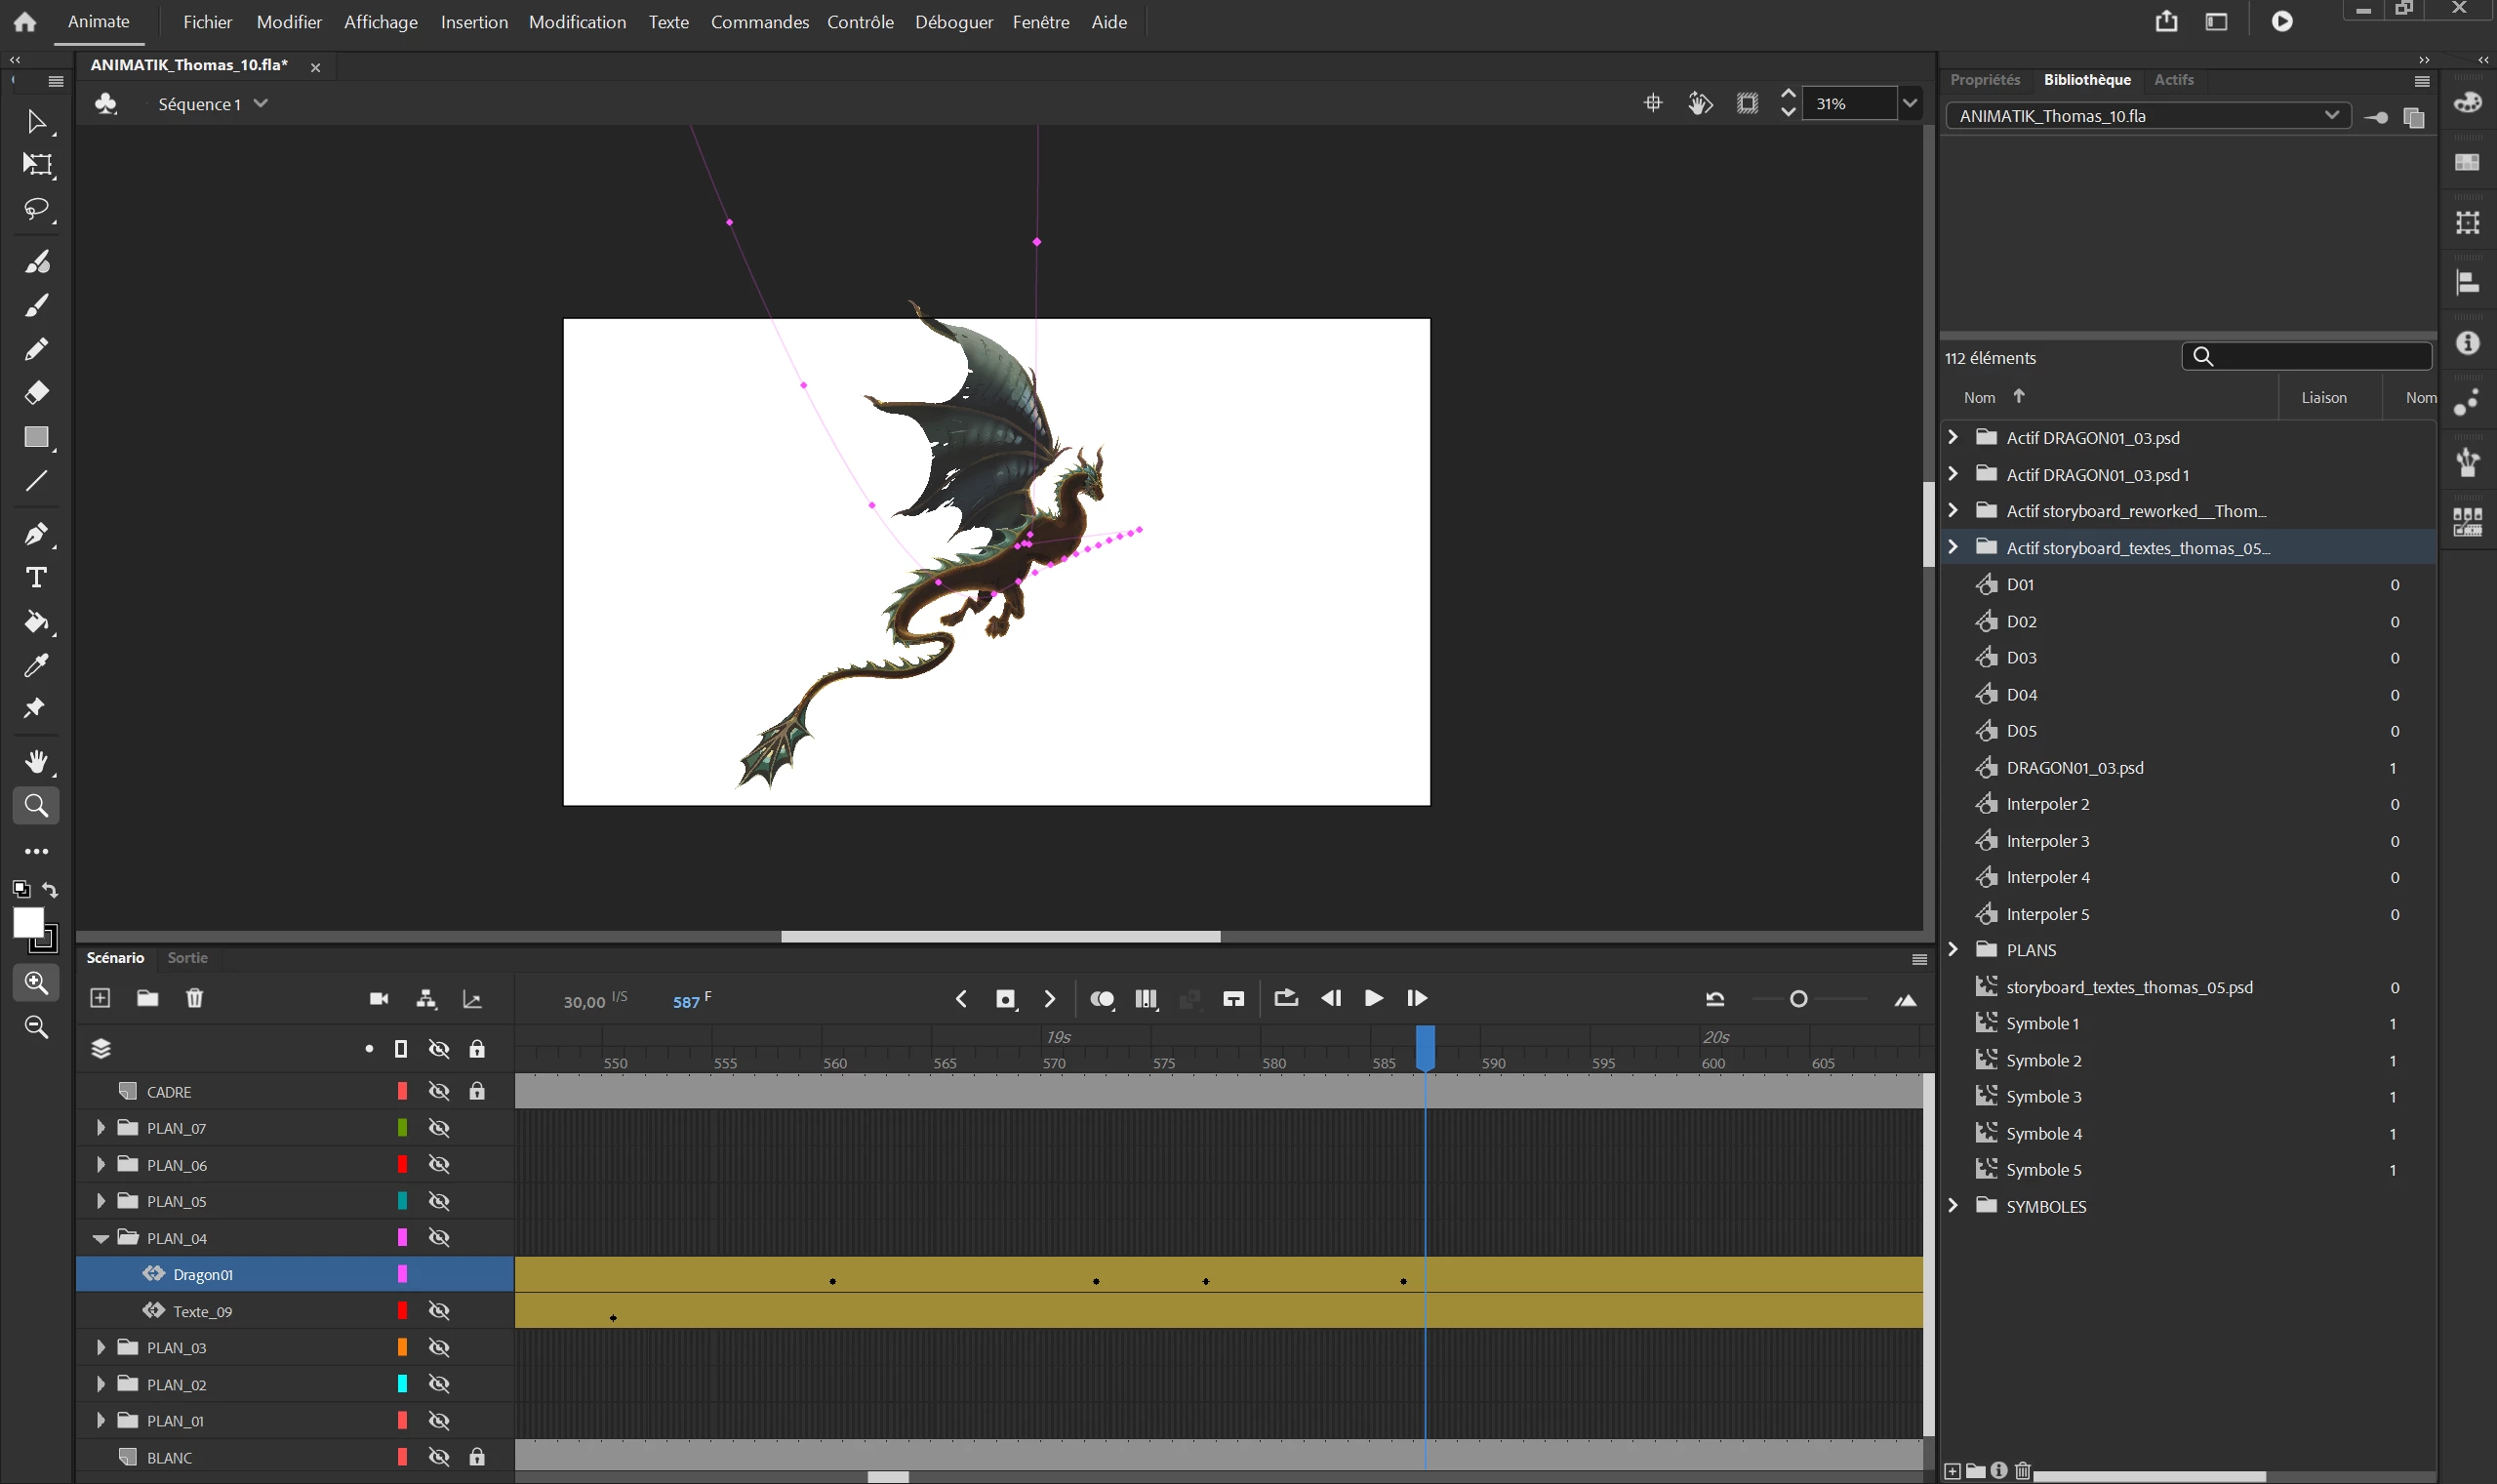This screenshot has width=2497, height=1484.
Task: Select the Eyedropper tool
Action: click(36, 665)
